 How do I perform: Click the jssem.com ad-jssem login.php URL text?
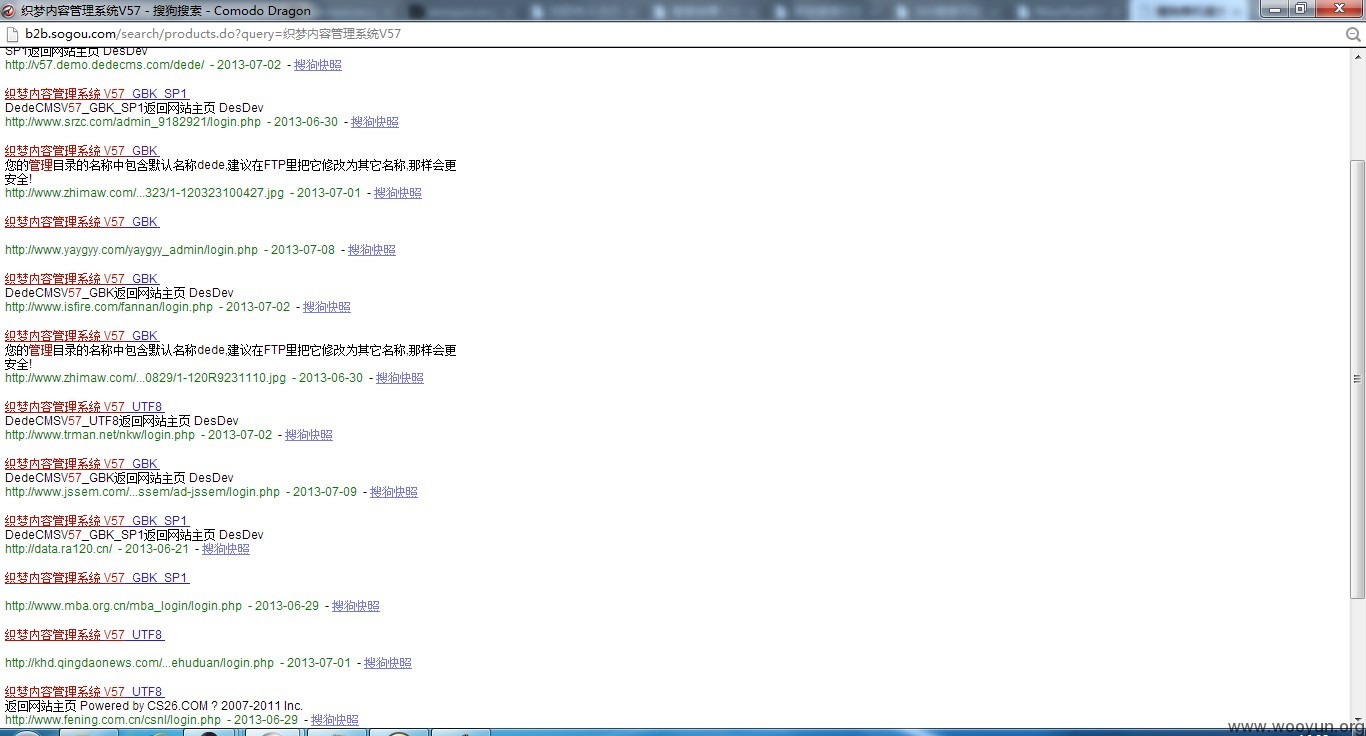[x=143, y=492]
